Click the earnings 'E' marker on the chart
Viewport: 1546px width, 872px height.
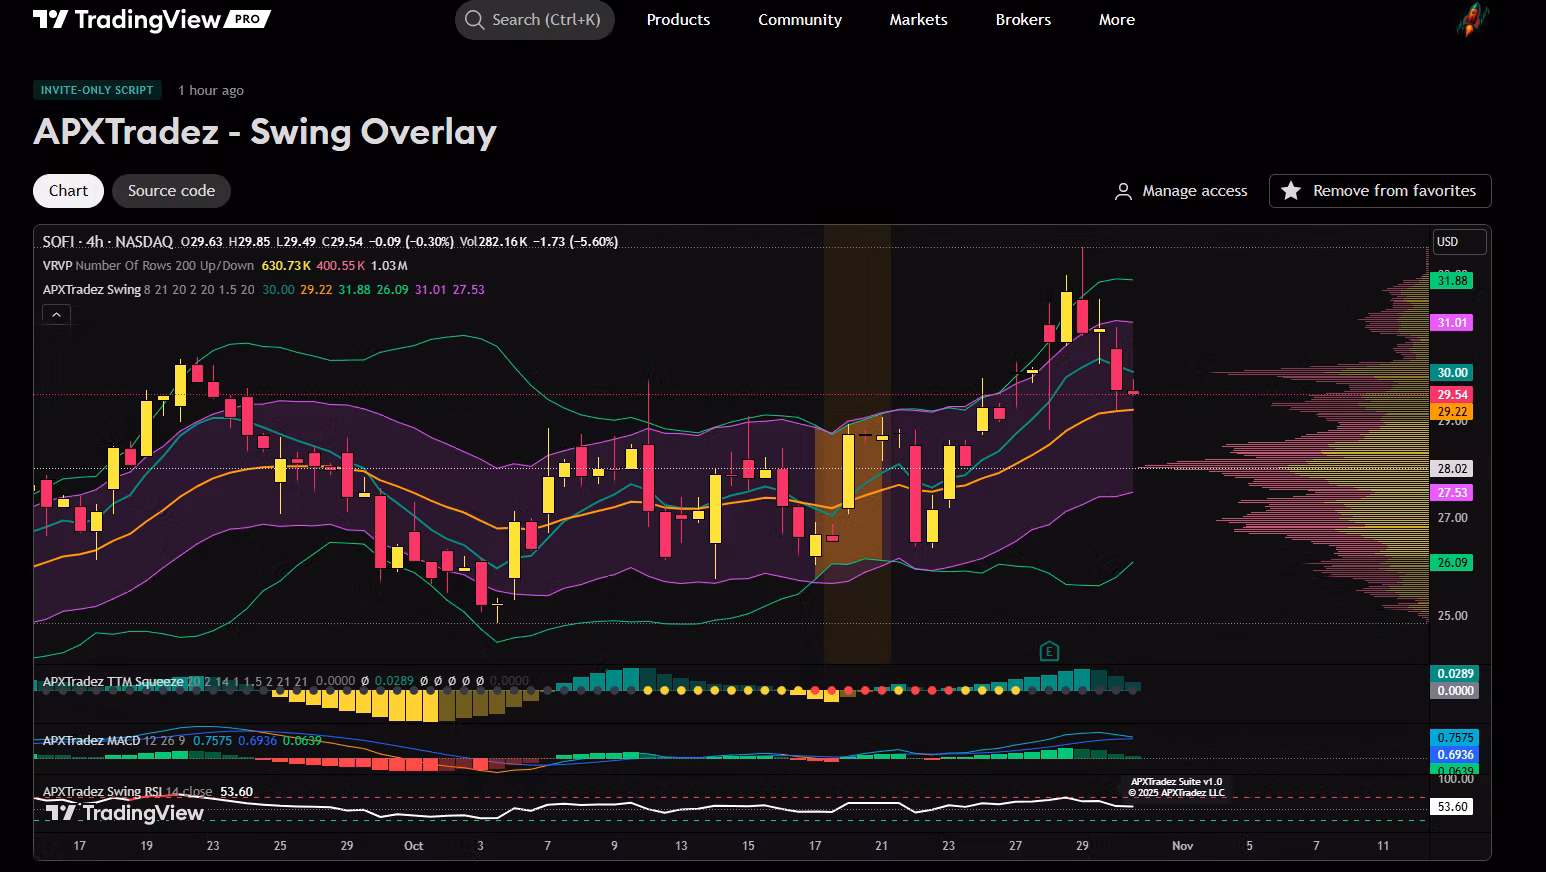(x=1049, y=651)
